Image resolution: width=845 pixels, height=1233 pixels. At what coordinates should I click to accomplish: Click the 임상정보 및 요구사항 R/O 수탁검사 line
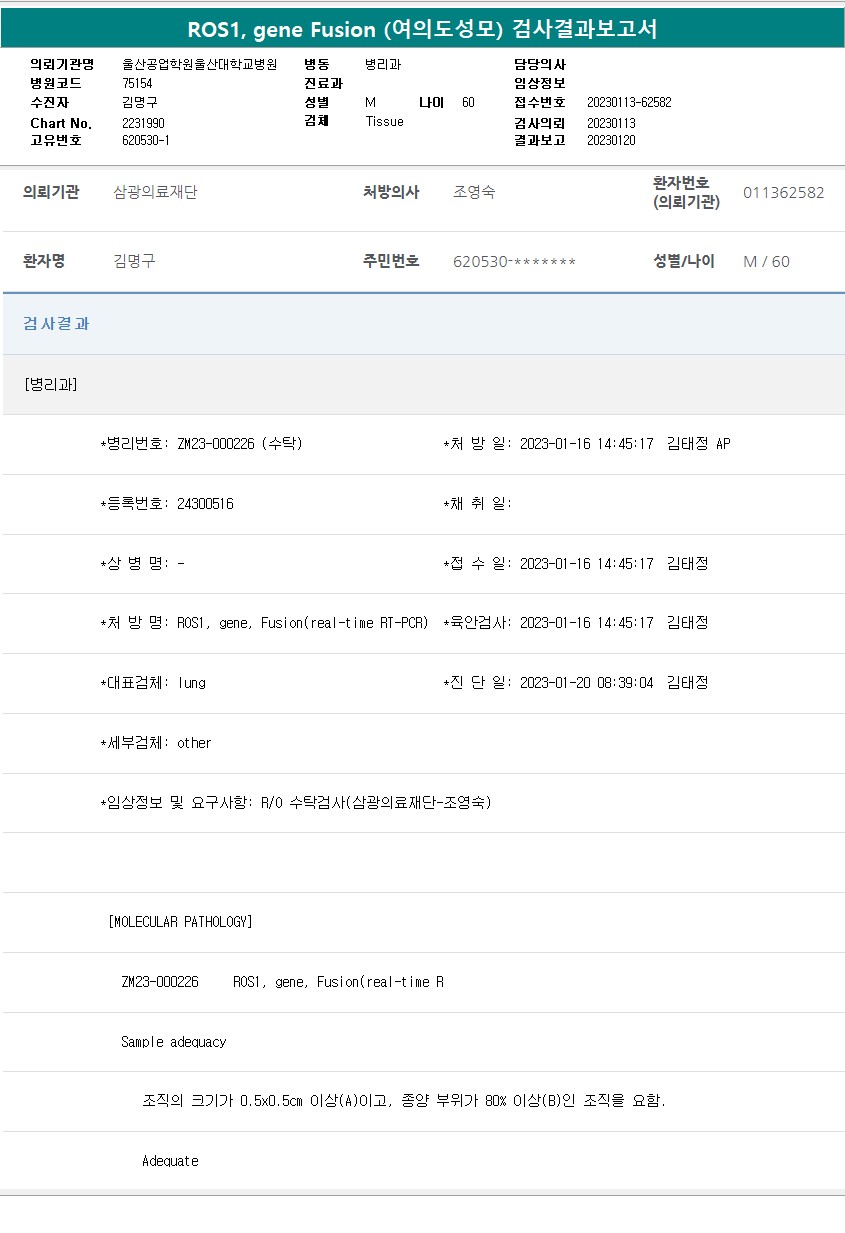pyautogui.click(x=296, y=803)
